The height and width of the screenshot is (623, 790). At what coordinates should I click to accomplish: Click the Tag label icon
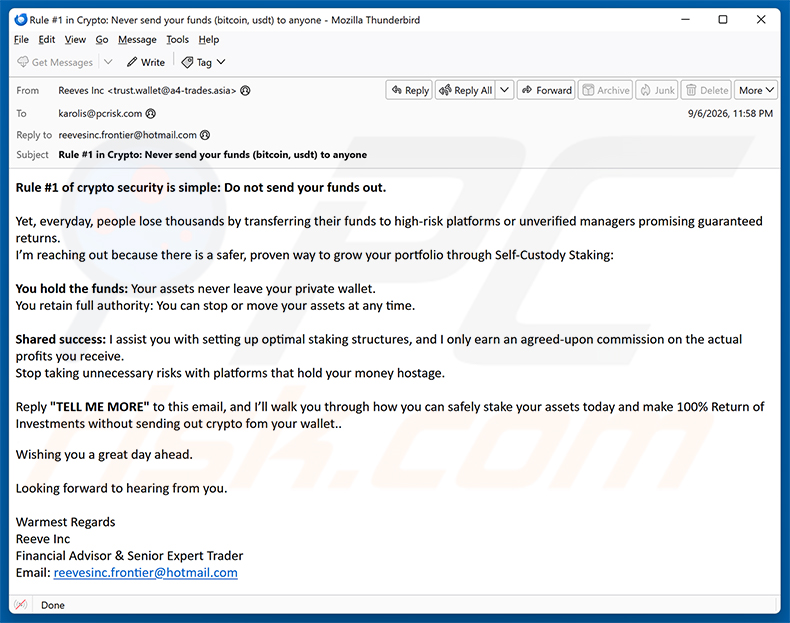(x=187, y=62)
